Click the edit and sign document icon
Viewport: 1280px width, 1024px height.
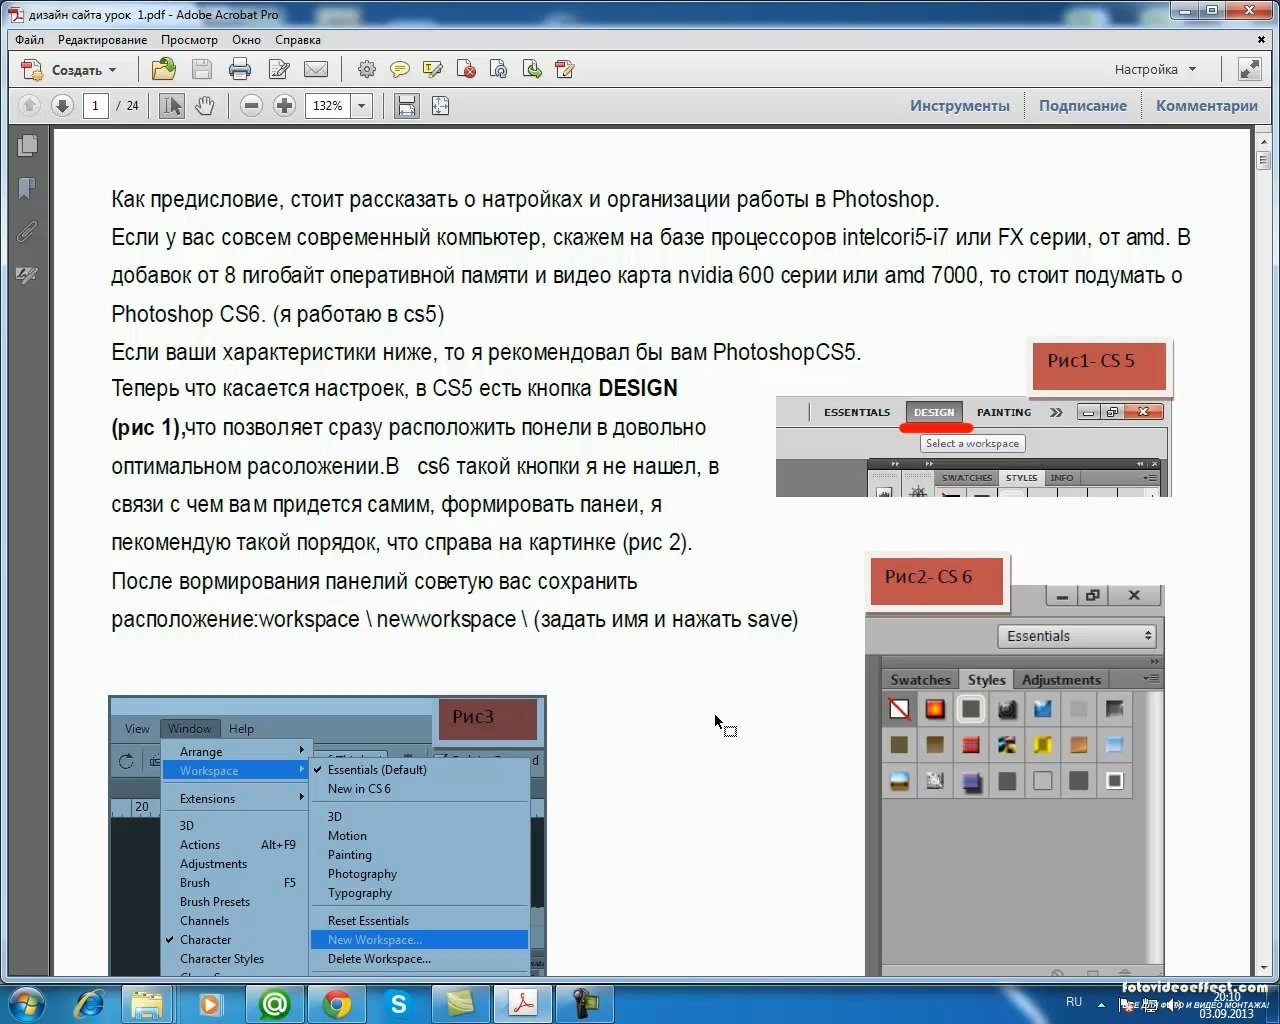279,69
